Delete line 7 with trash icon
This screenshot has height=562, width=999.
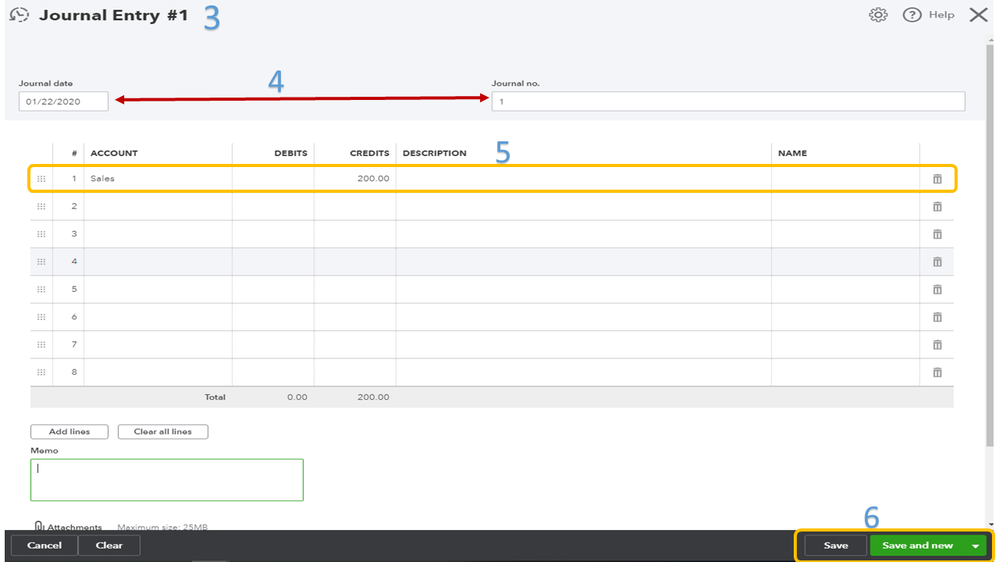[937, 345]
